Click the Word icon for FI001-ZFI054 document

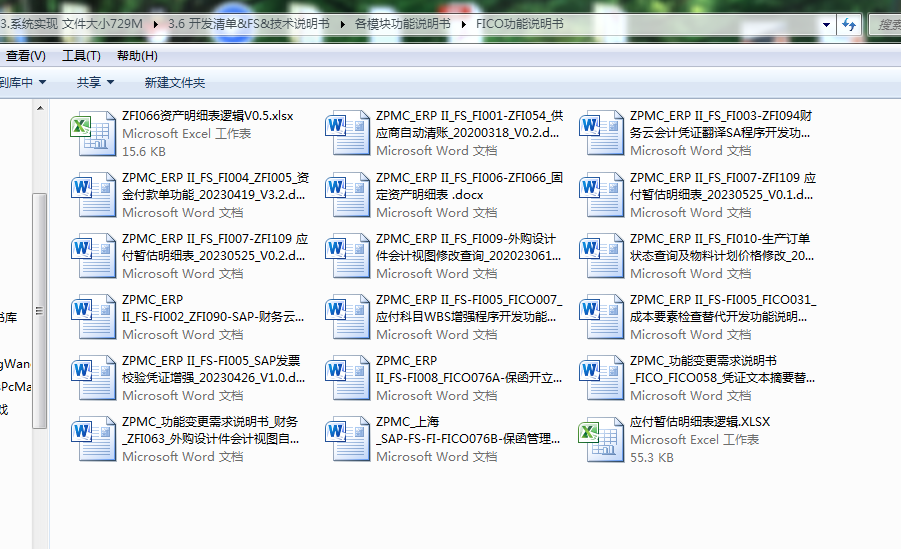(347, 133)
